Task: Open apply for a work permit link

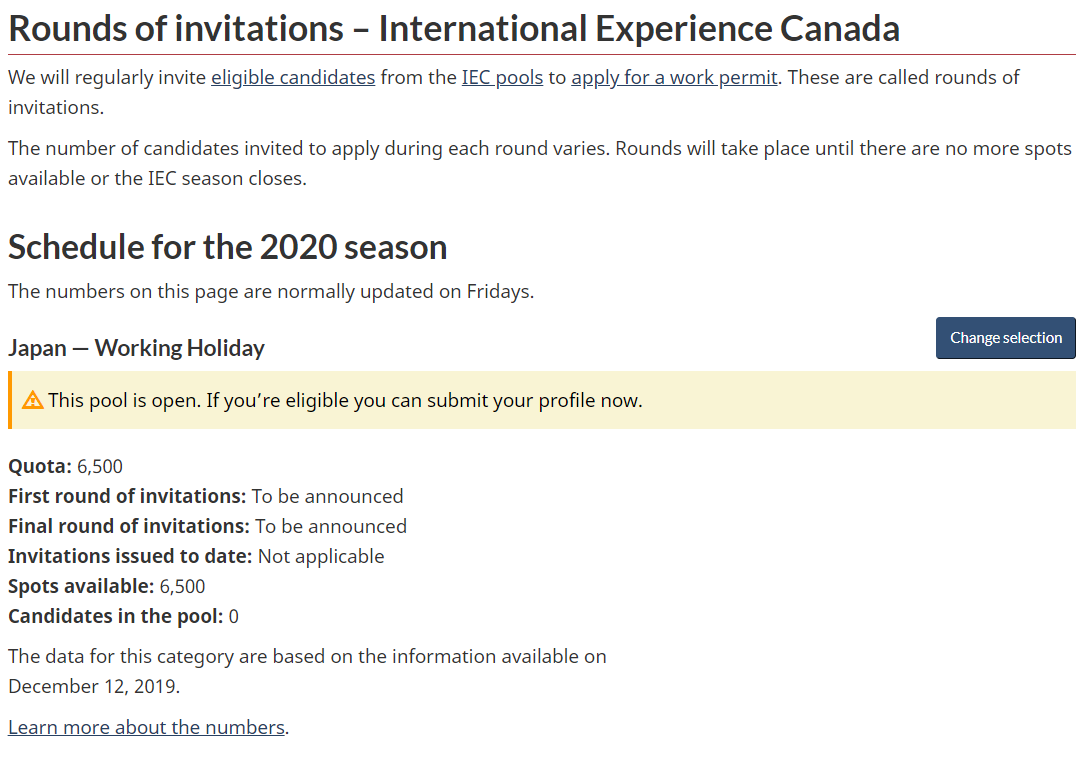Action: [x=674, y=78]
